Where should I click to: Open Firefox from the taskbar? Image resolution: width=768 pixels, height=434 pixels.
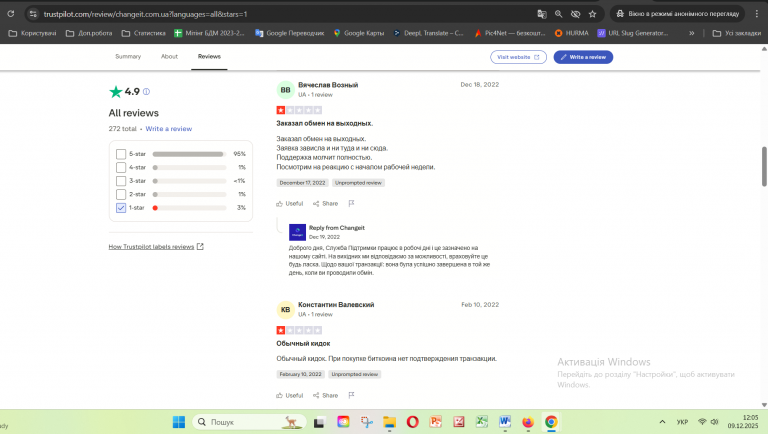(x=528, y=422)
